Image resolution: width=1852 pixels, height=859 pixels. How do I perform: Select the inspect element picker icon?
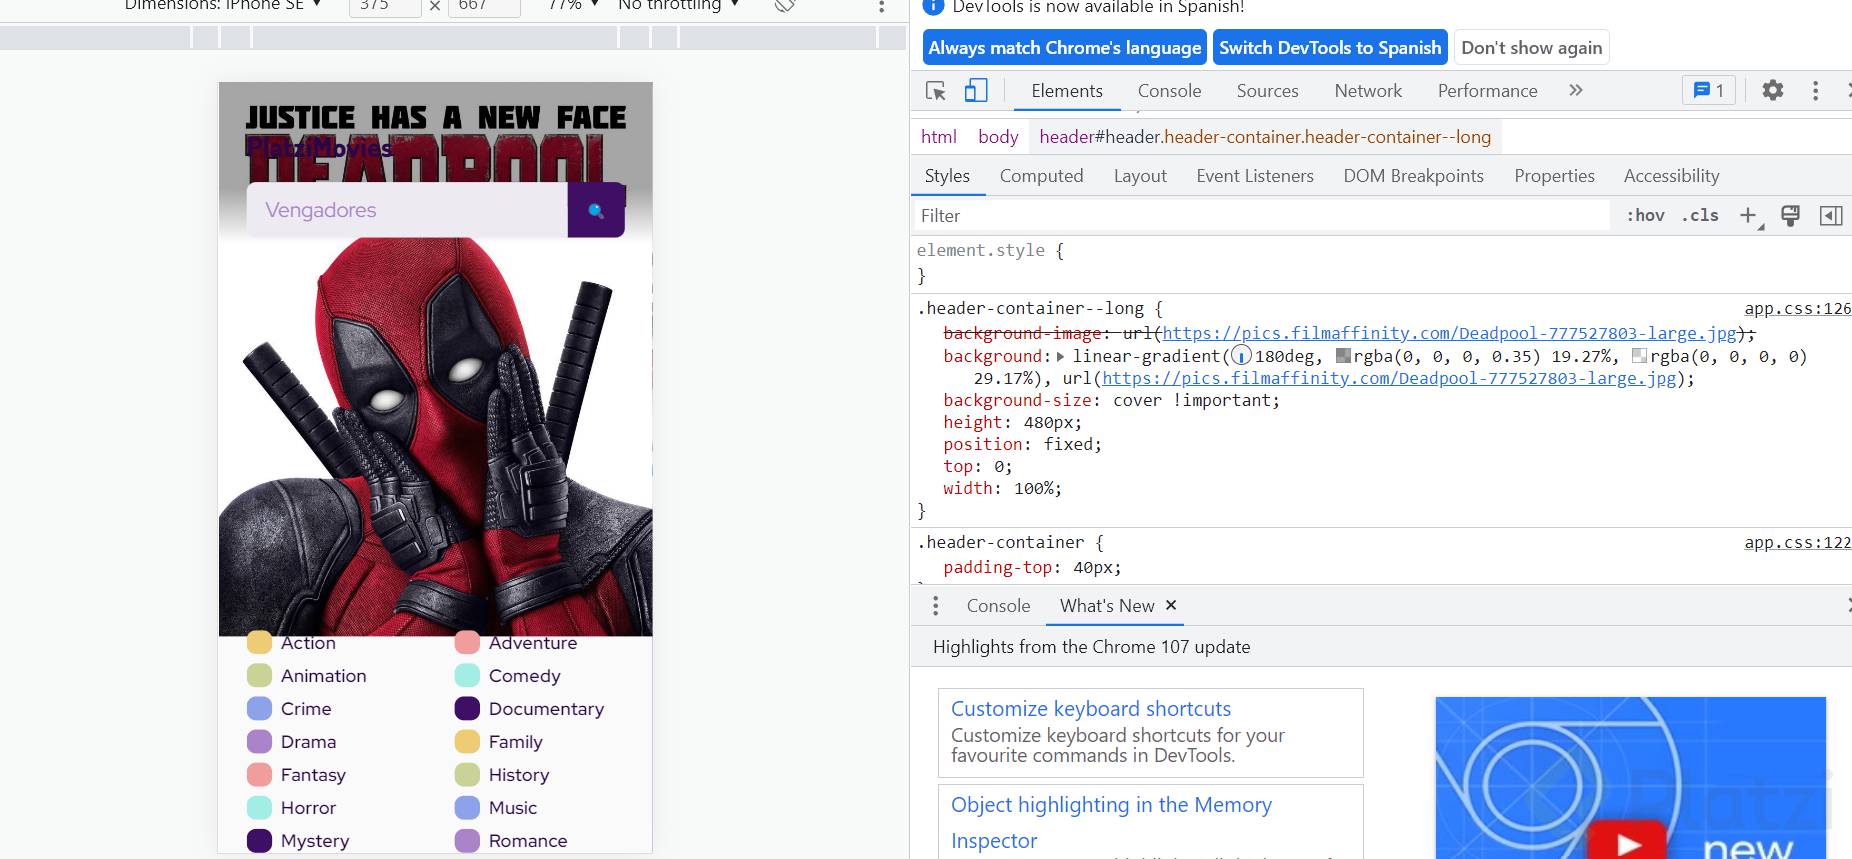(936, 91)
